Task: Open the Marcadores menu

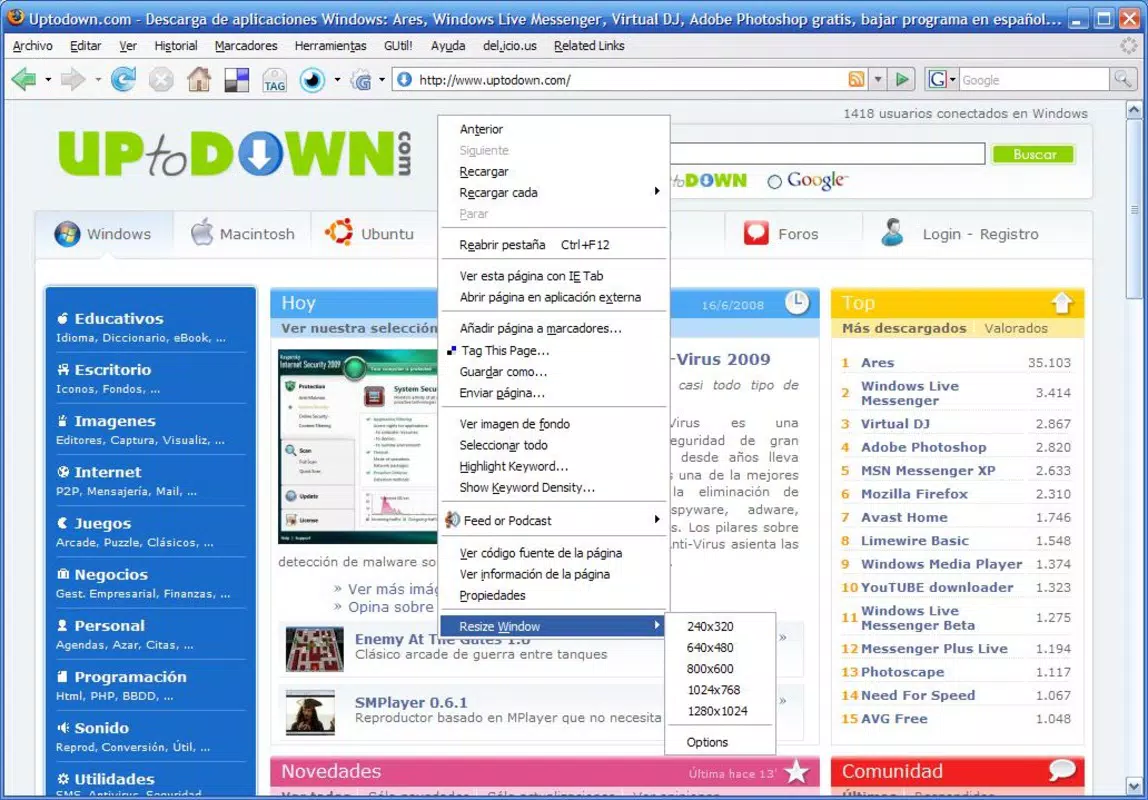Action: (246, 45)
